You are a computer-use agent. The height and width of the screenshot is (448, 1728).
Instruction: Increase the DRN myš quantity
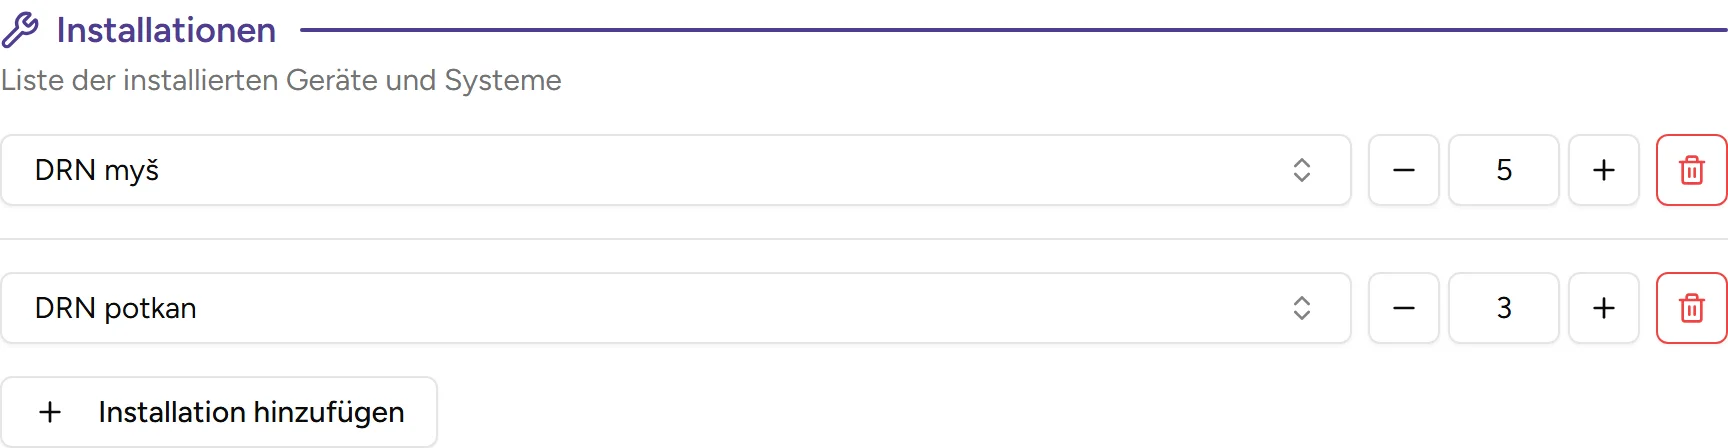(1603, 170)
